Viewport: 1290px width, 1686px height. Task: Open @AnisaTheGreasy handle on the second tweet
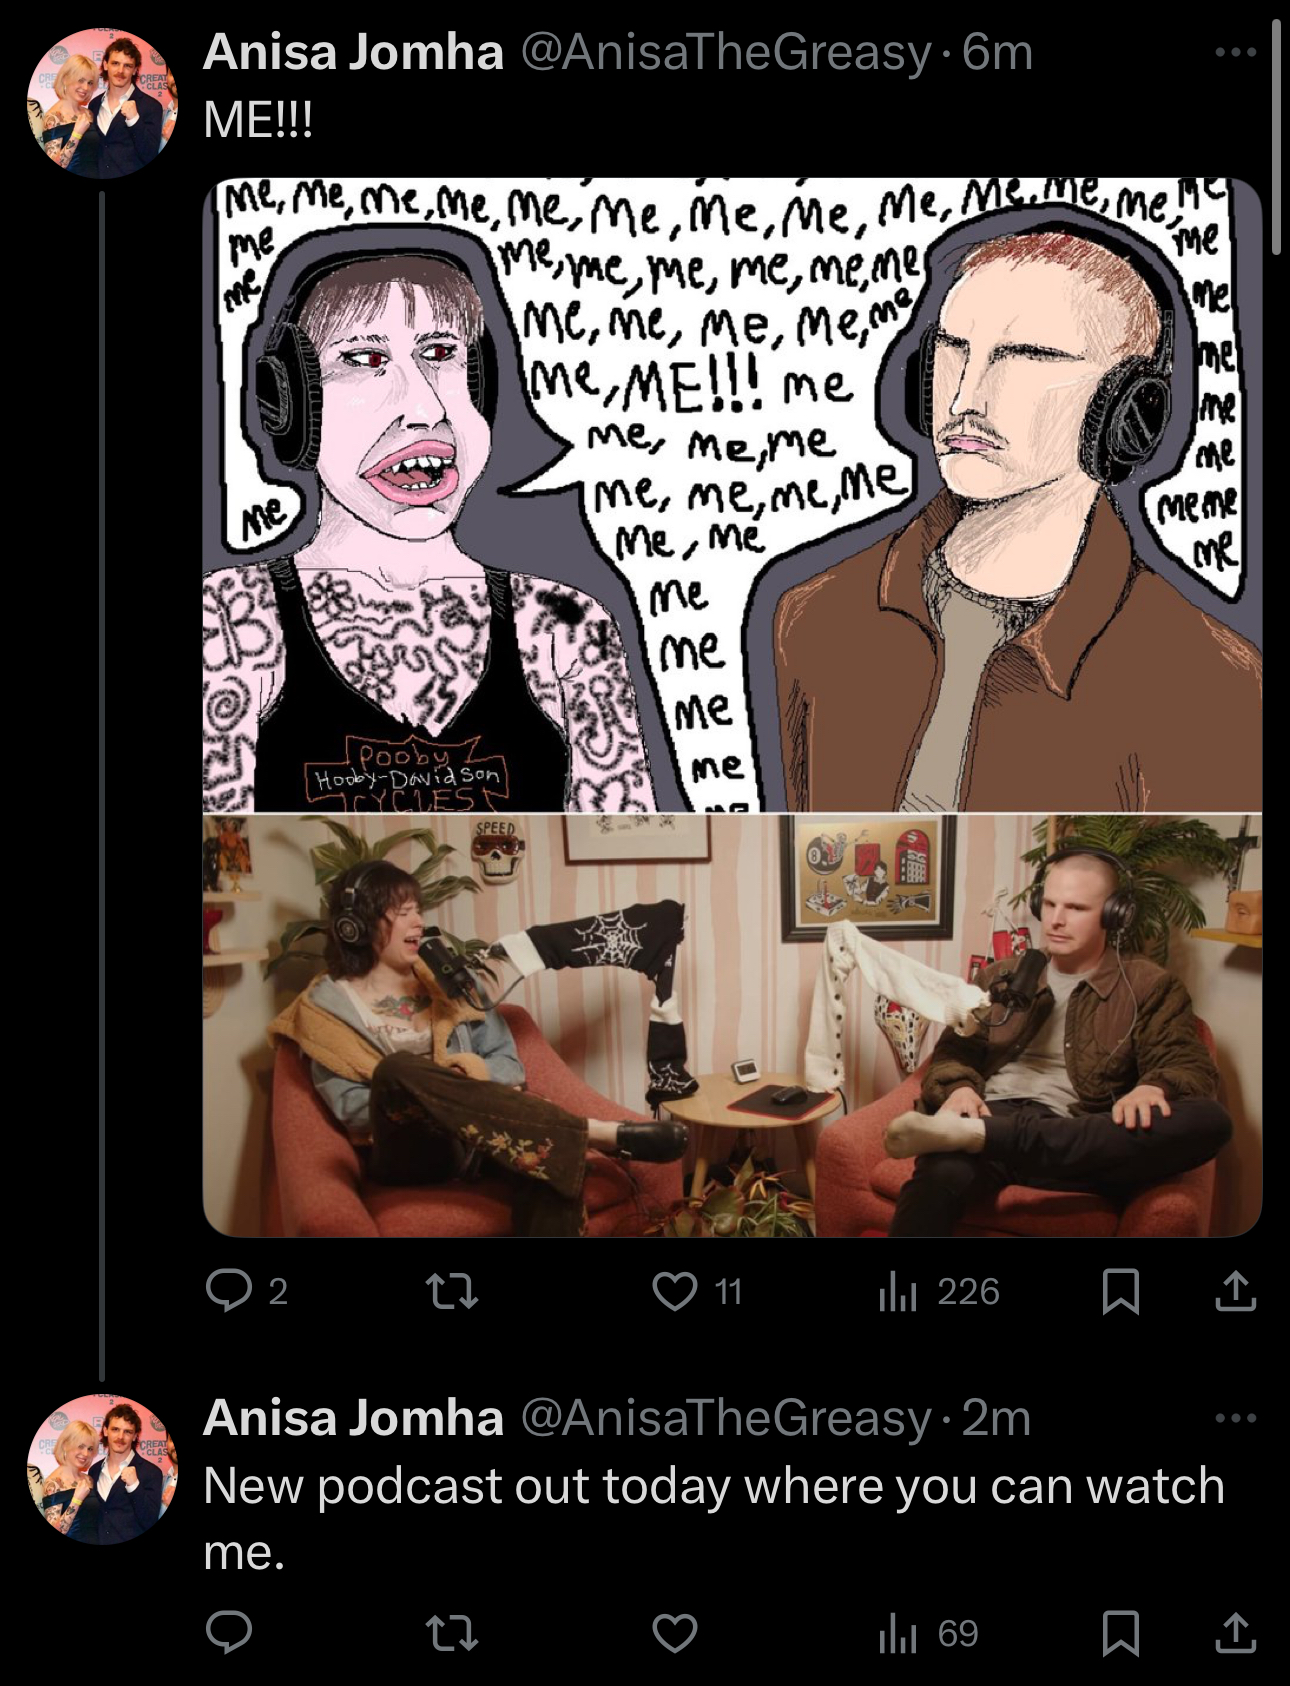point(726,1420)
